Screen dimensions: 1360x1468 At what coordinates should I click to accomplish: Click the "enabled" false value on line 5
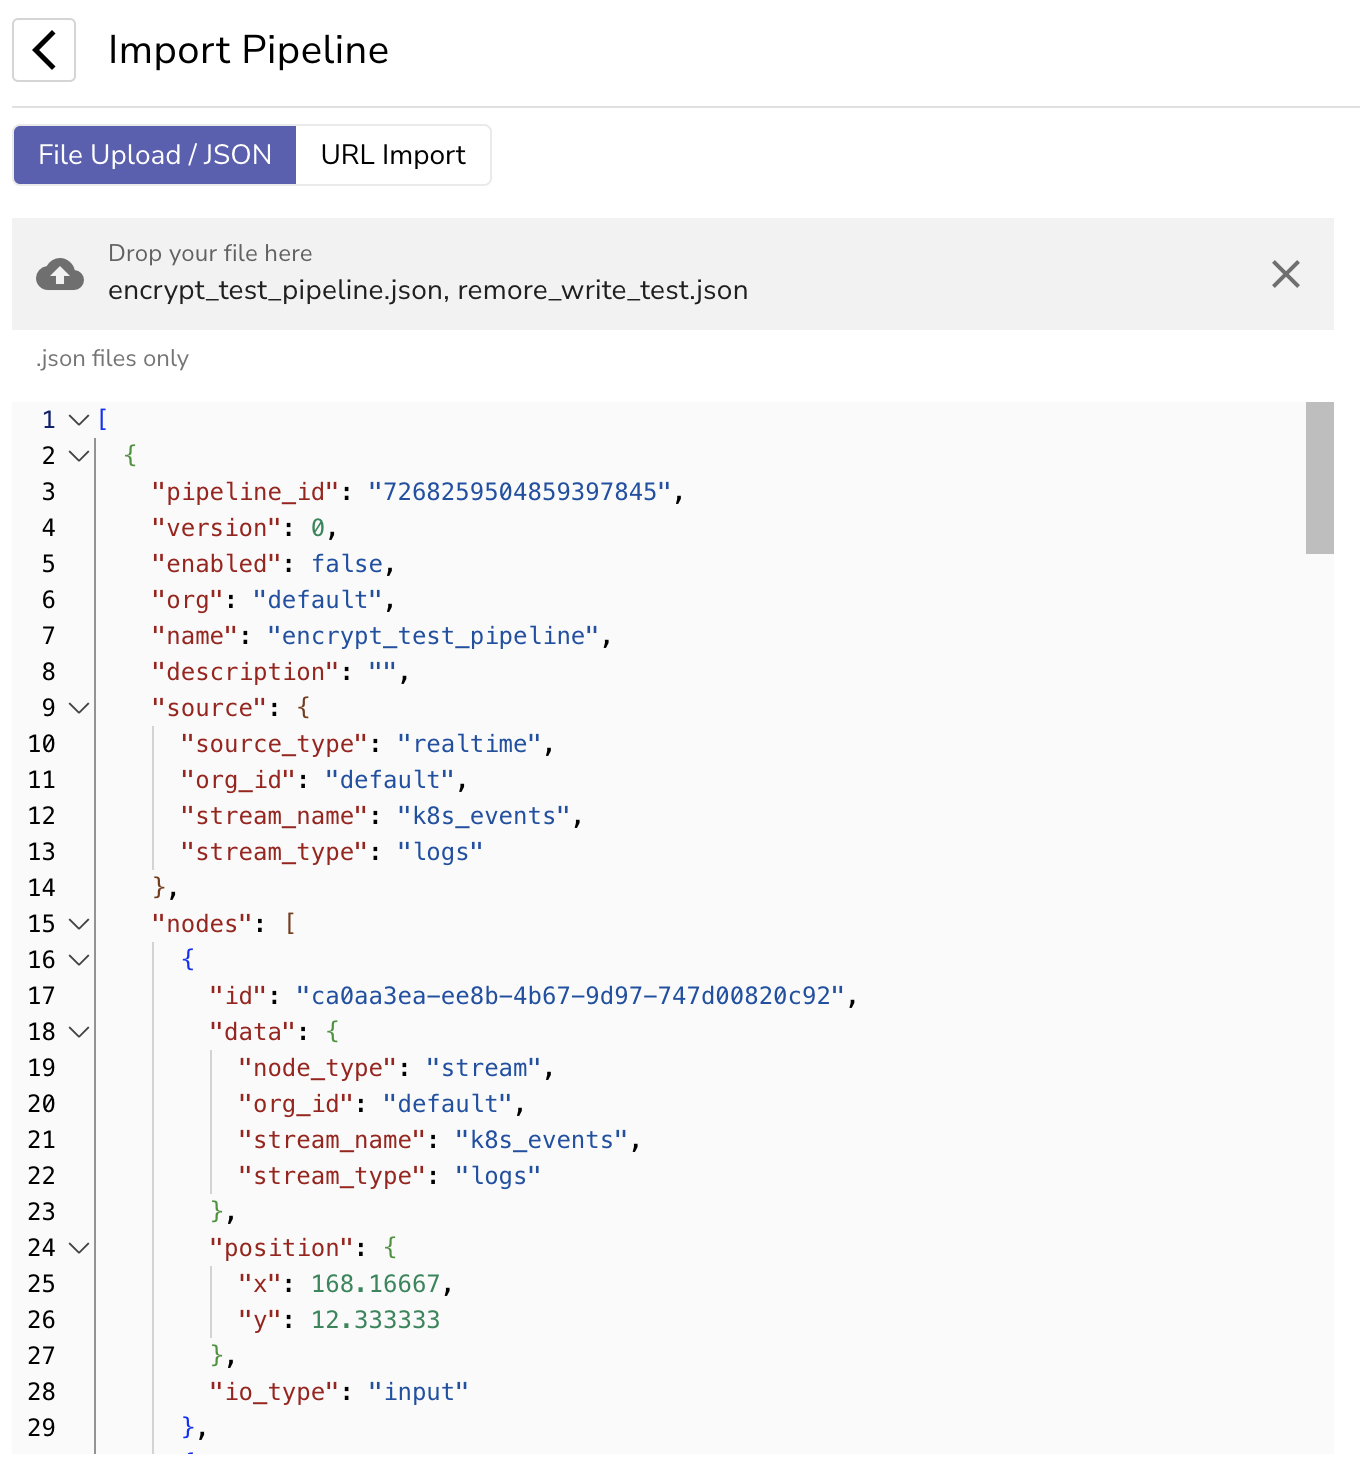tap(347, 564)
